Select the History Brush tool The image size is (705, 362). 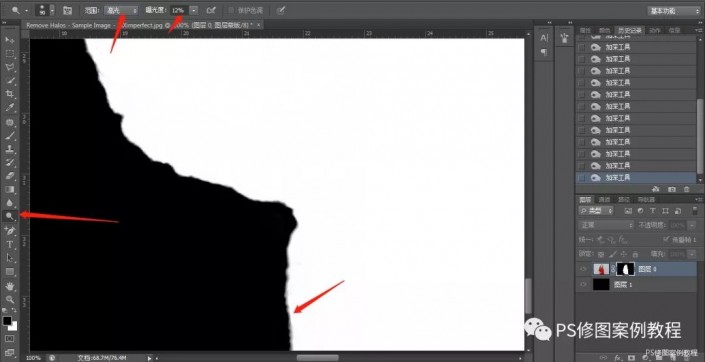pos(9,162)
